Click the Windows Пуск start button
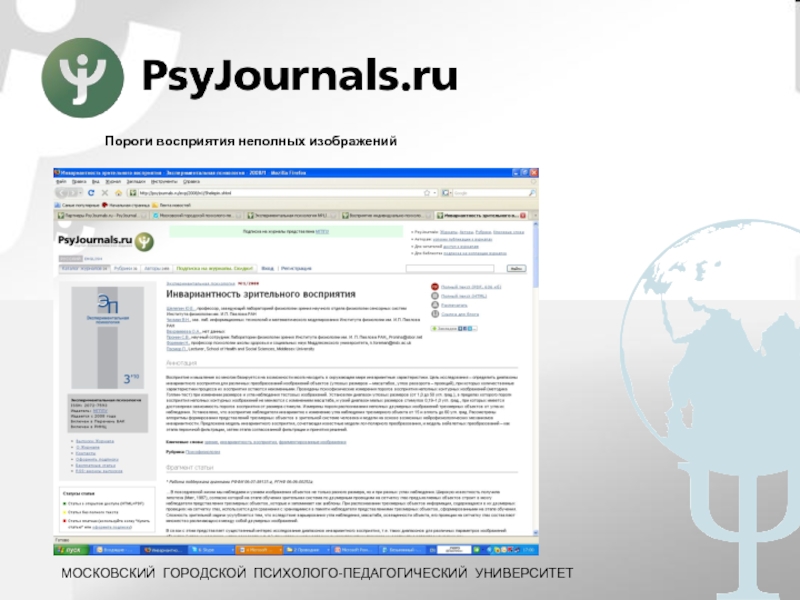 pyautogui.click(x=71, y=550)
